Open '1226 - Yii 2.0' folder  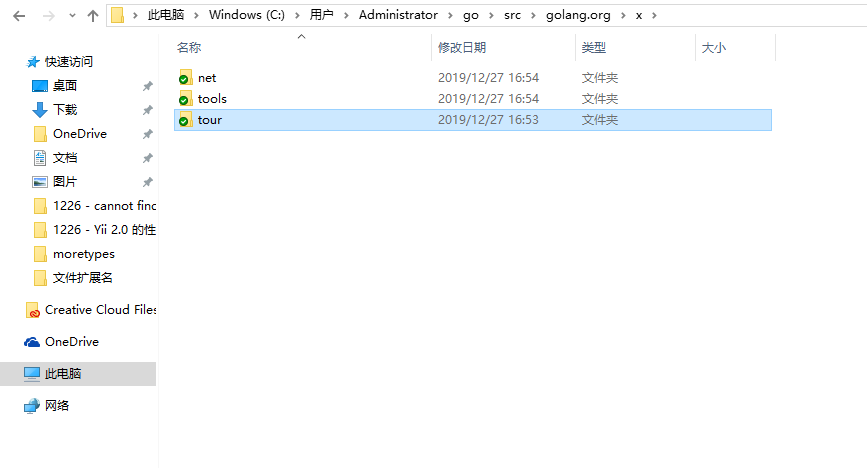click(x=105, y=230)
